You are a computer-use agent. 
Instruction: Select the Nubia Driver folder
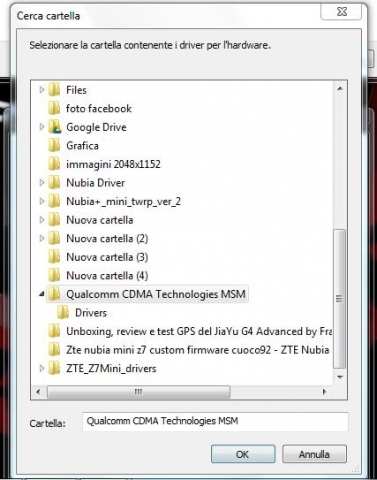tap(95, 183)
